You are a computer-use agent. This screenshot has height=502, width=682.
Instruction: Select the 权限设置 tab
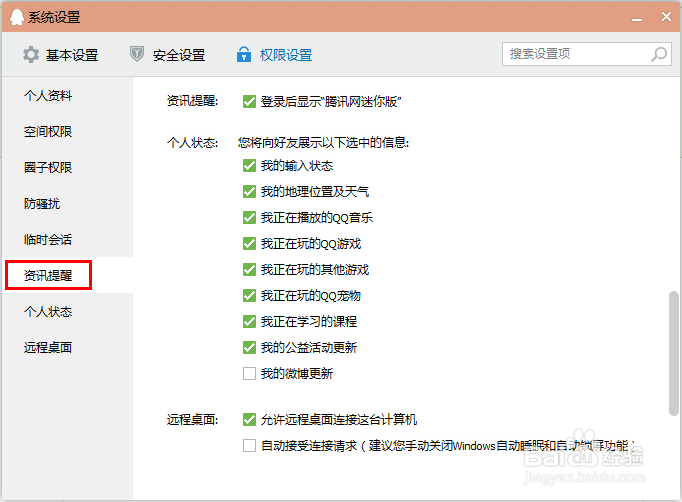(x=274, y=55)
